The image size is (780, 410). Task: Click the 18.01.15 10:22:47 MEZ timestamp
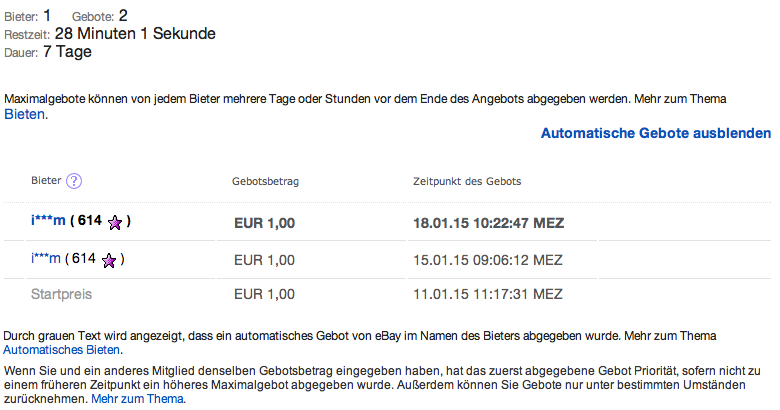488,223
